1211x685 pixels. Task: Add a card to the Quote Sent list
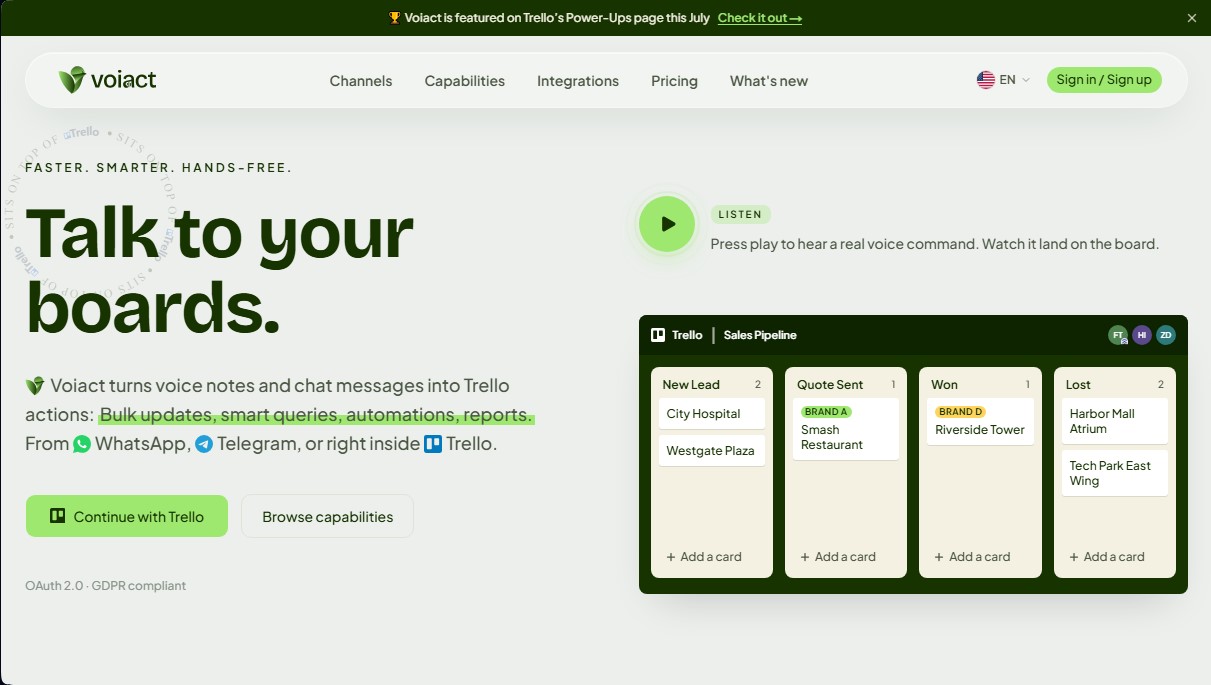click(838, 557)
